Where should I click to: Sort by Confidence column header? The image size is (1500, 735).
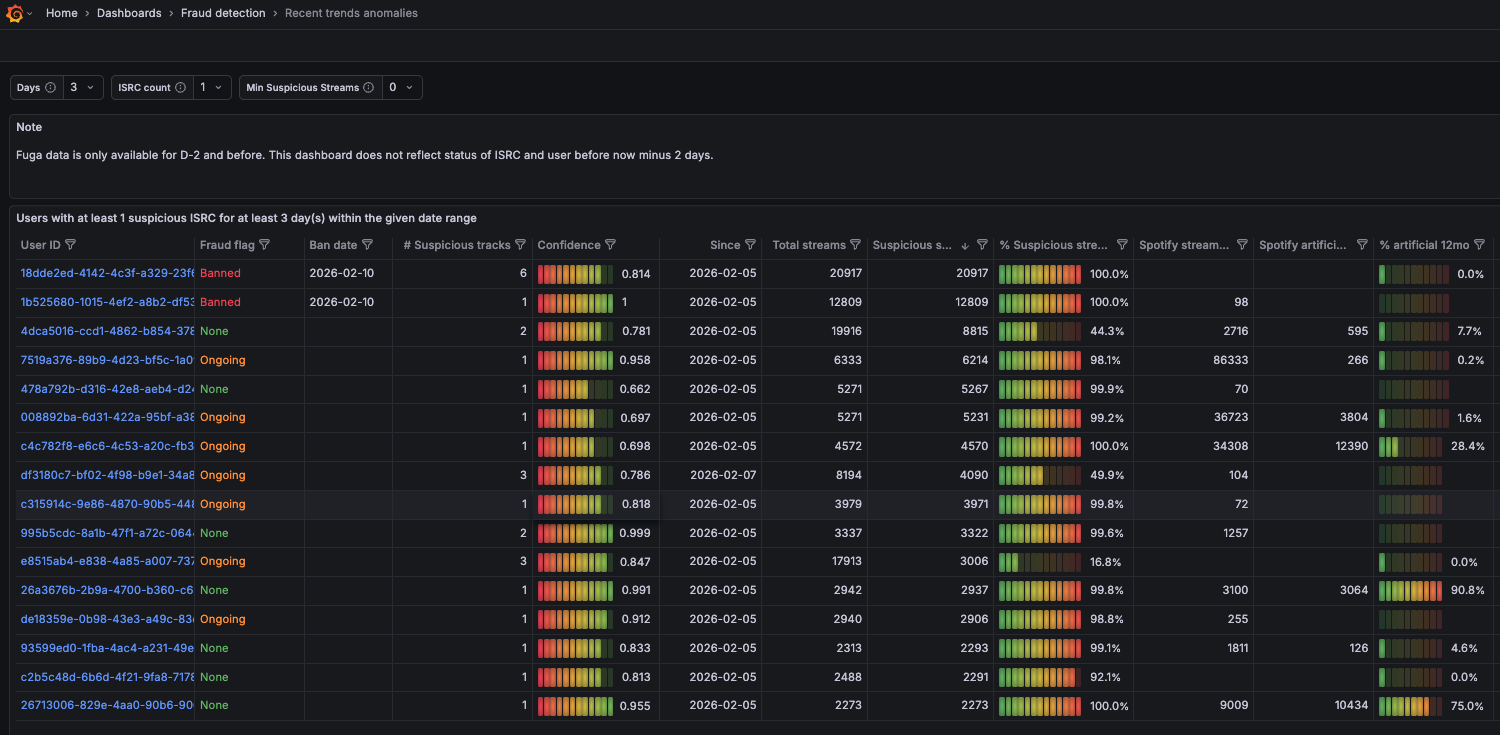(x=569, y=245)
